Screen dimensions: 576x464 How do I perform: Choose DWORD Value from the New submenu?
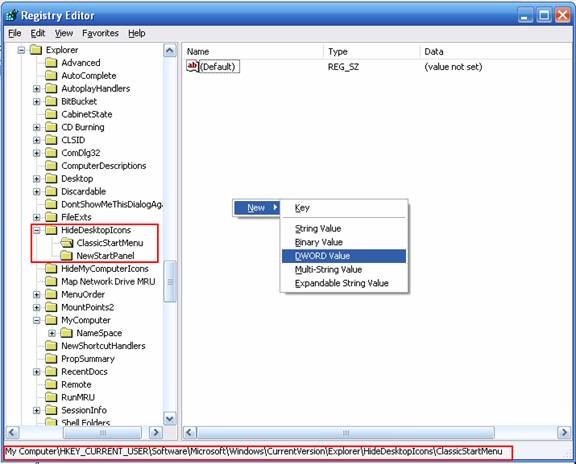[344, 256]
